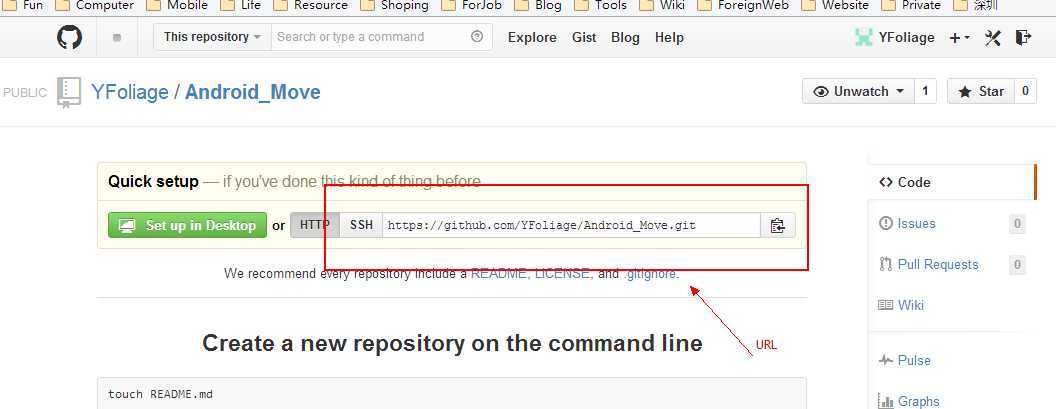Click the Pull Requests count badge 0
1056x409 pixels.
1017,265
